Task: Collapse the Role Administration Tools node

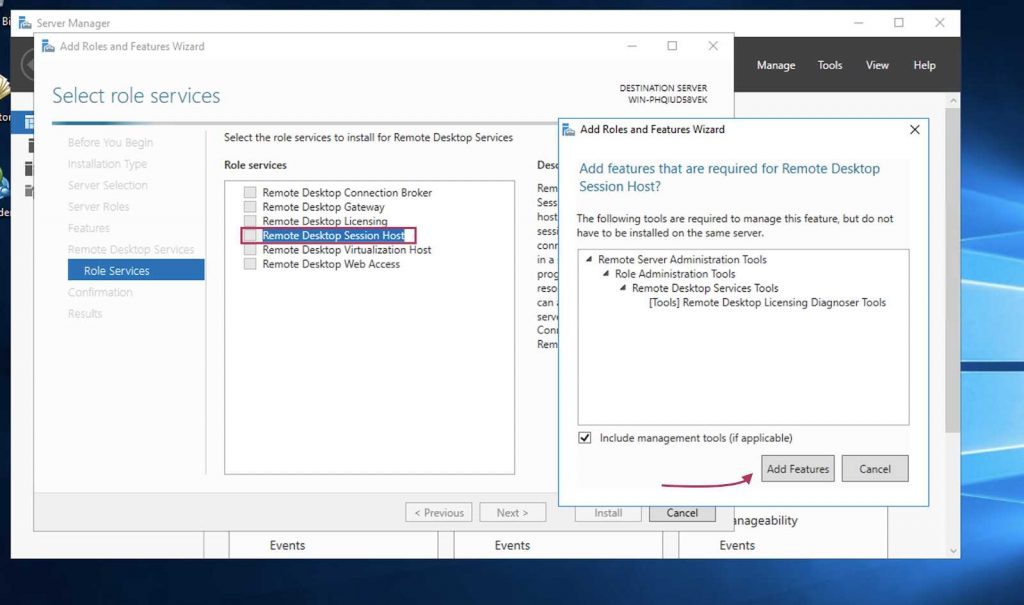Action: 607,274
